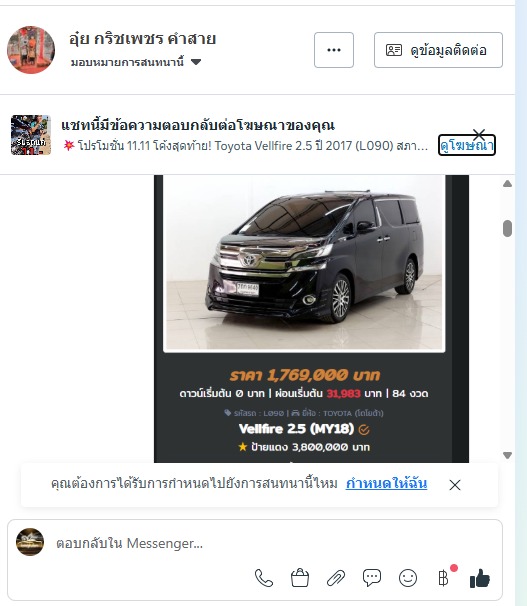Dismiss the assignment prompt banner
This screenshot has height=606, width=527.
455,485
